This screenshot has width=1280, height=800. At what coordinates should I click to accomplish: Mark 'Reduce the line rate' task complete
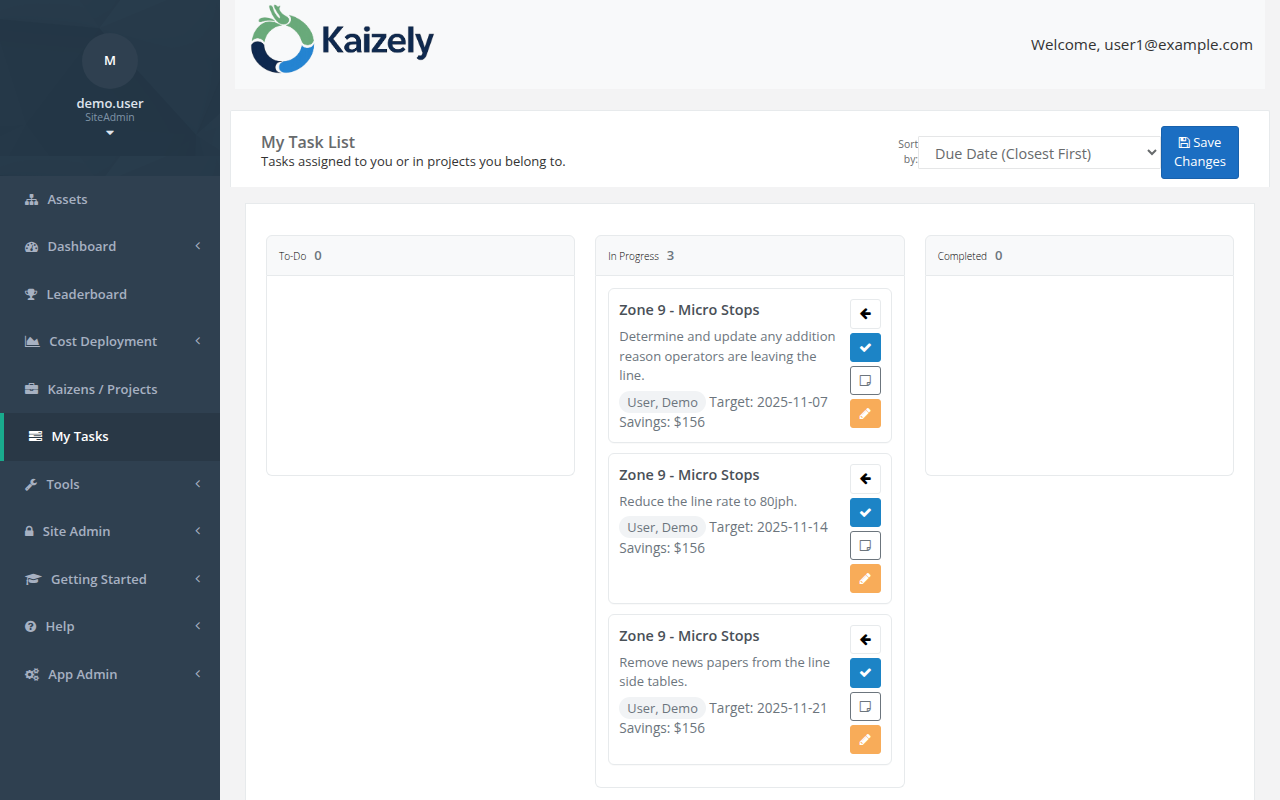865,512
